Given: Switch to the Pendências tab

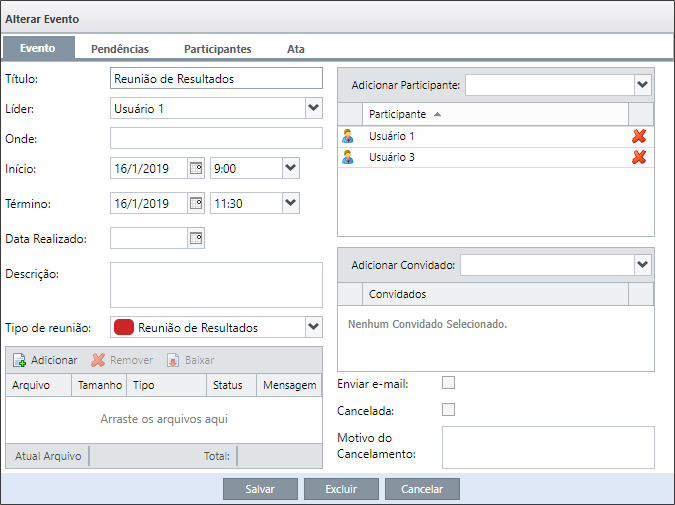Looking at the screenshot, I should [120, 49].
